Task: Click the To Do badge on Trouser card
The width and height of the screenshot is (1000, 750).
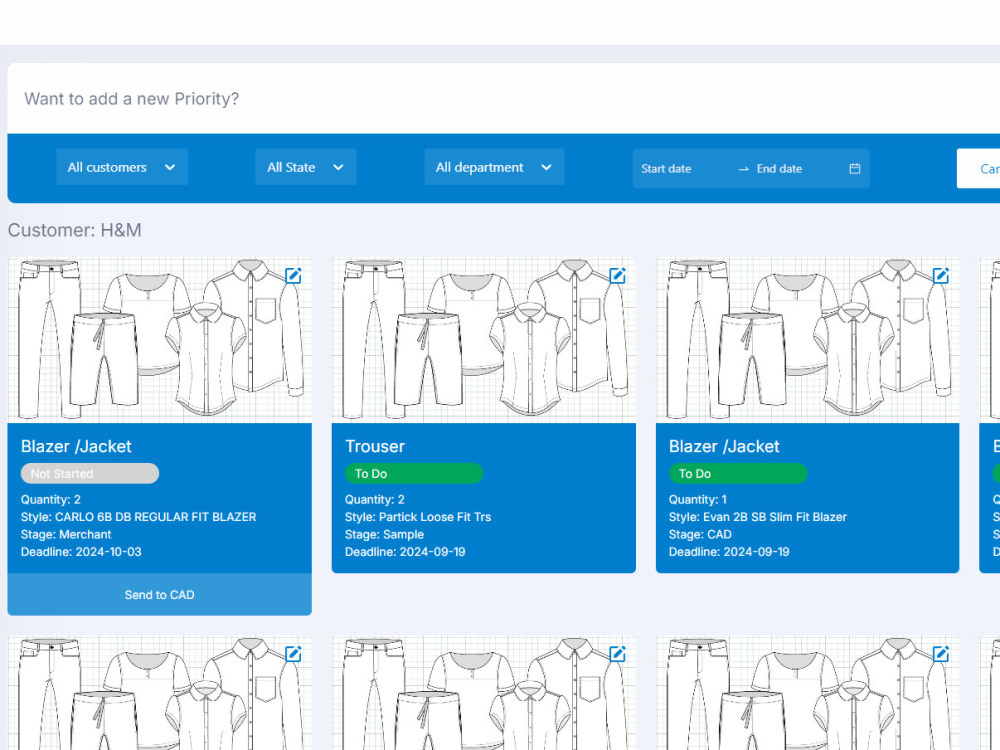Action: click(x=414, y=473)
